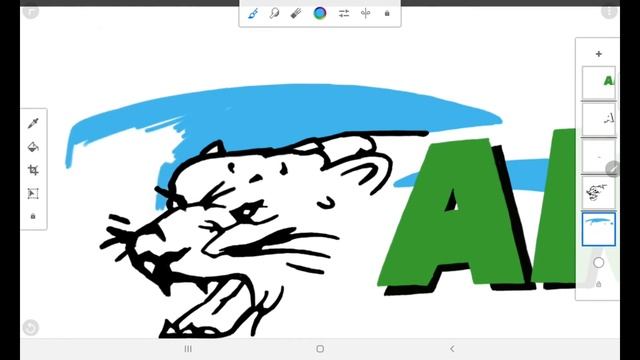Open Android recent apps button

point(188,349)
